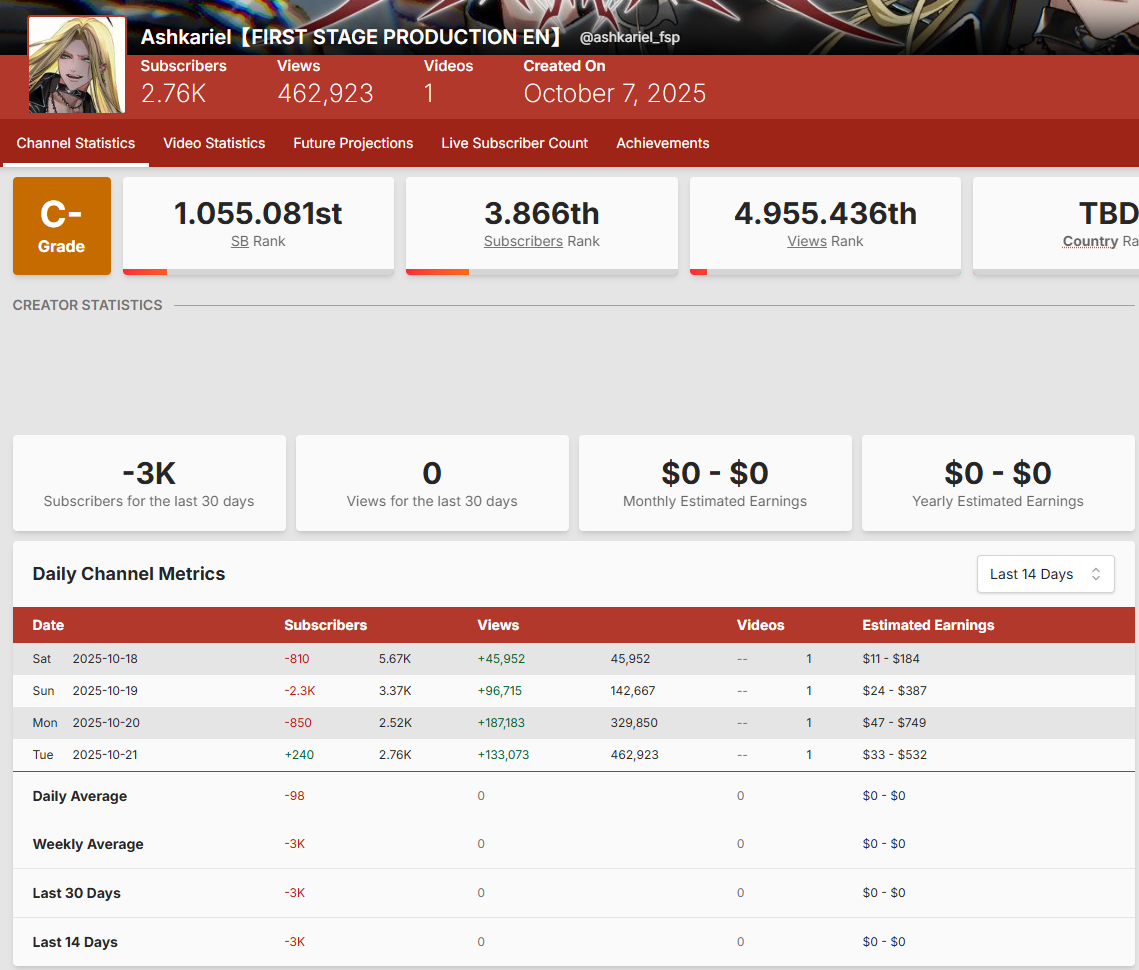Click the +96,715 views change value

[x=500, y=691]
